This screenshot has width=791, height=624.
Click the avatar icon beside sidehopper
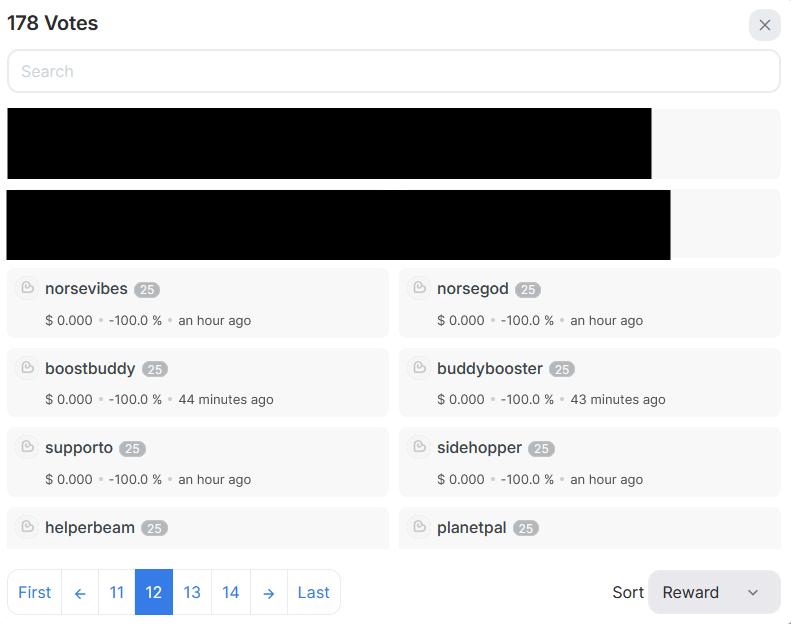419,448
